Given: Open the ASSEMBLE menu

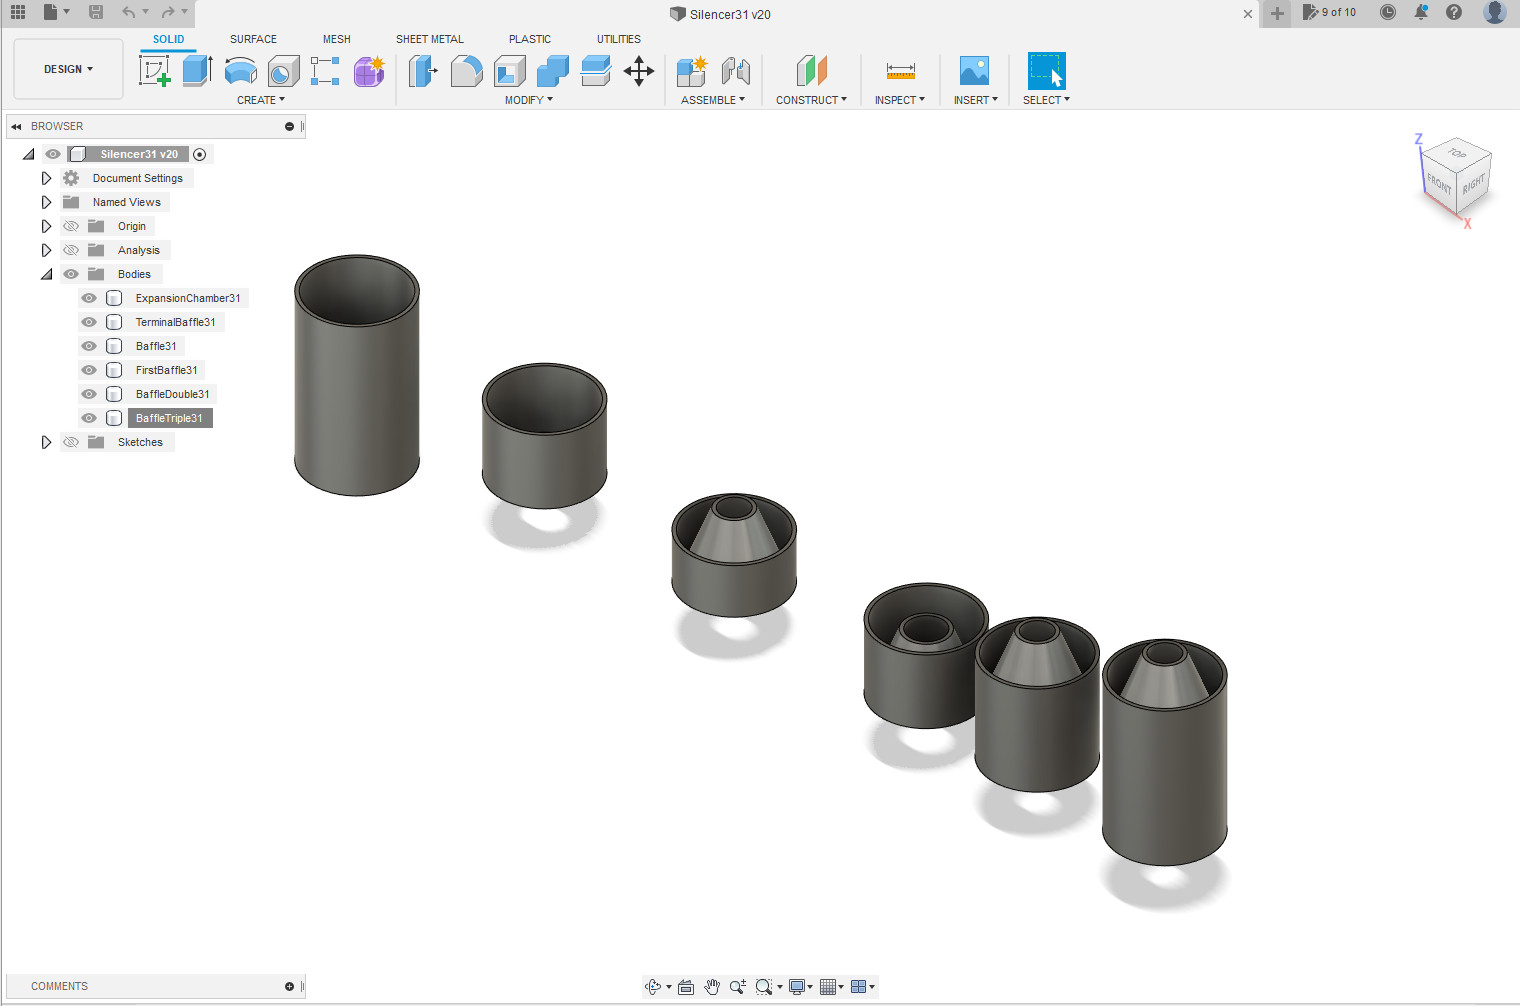Looking at the screenshot, I should coord(713,100).
